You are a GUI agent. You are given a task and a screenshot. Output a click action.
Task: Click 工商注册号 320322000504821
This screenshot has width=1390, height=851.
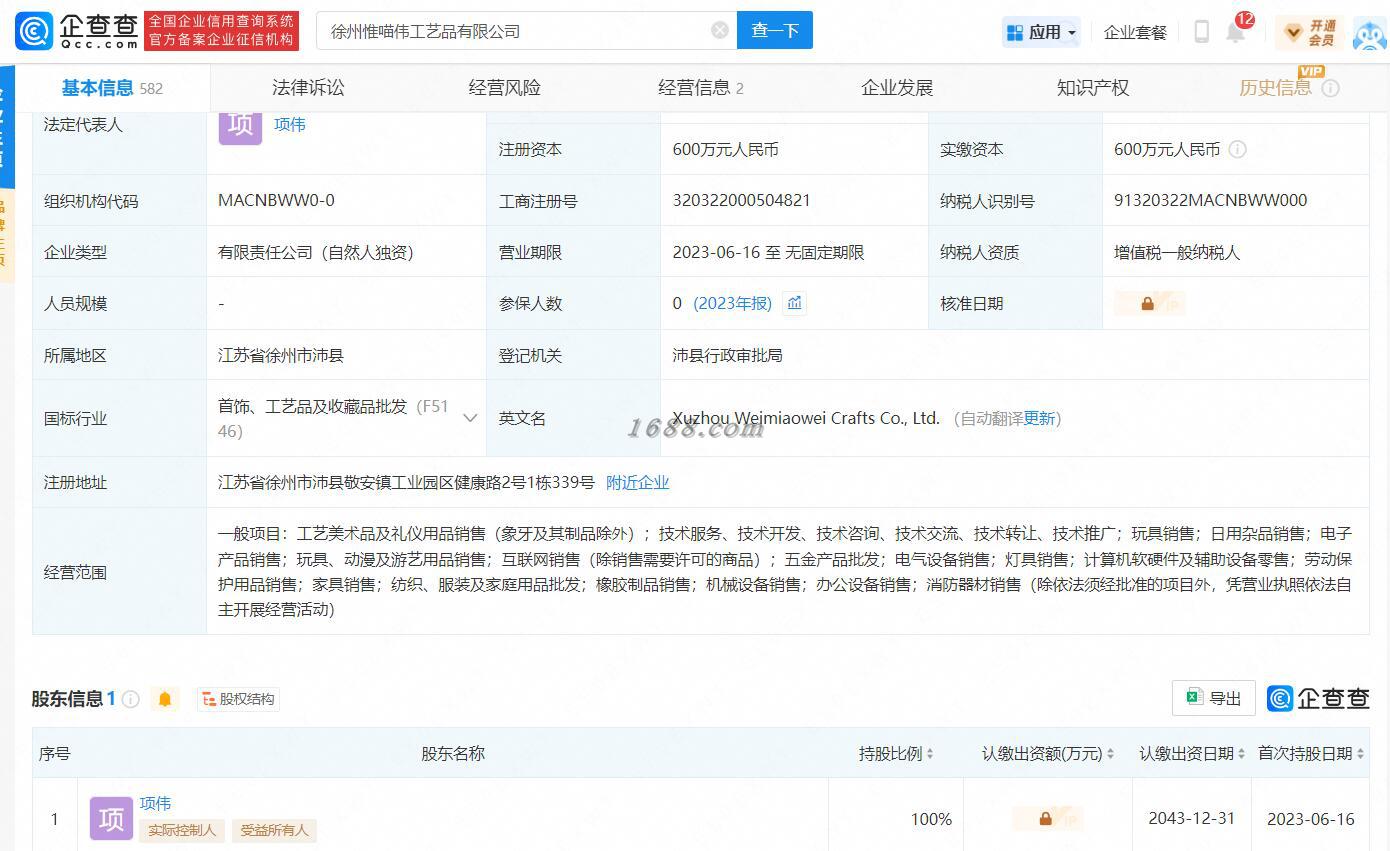tap(742, 200)
